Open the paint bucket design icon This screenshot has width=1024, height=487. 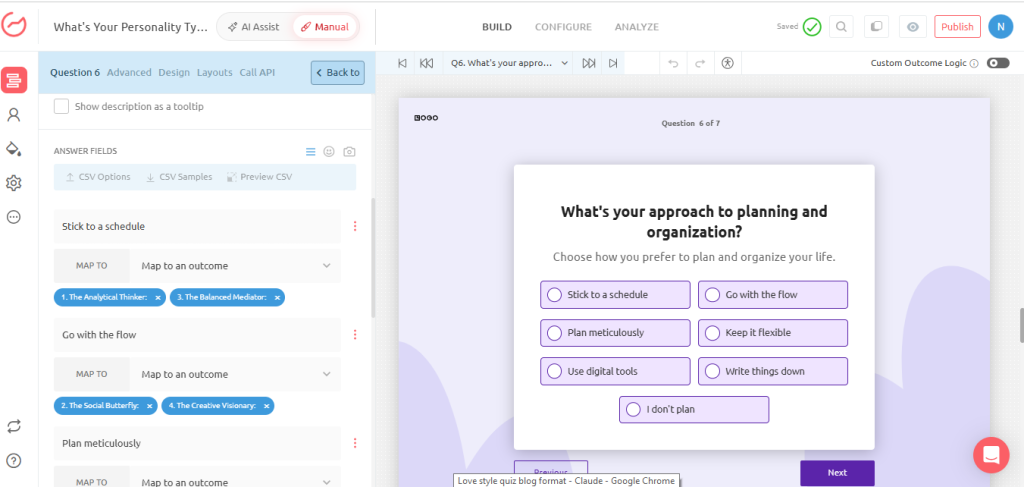[14, 149]
